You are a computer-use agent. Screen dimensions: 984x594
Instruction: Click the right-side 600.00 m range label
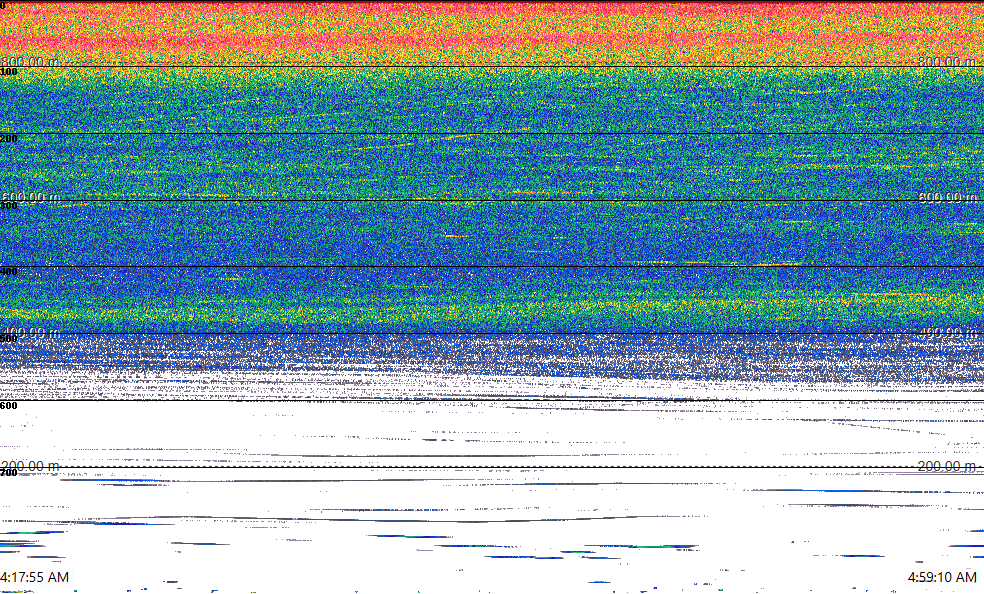[948, 197]
